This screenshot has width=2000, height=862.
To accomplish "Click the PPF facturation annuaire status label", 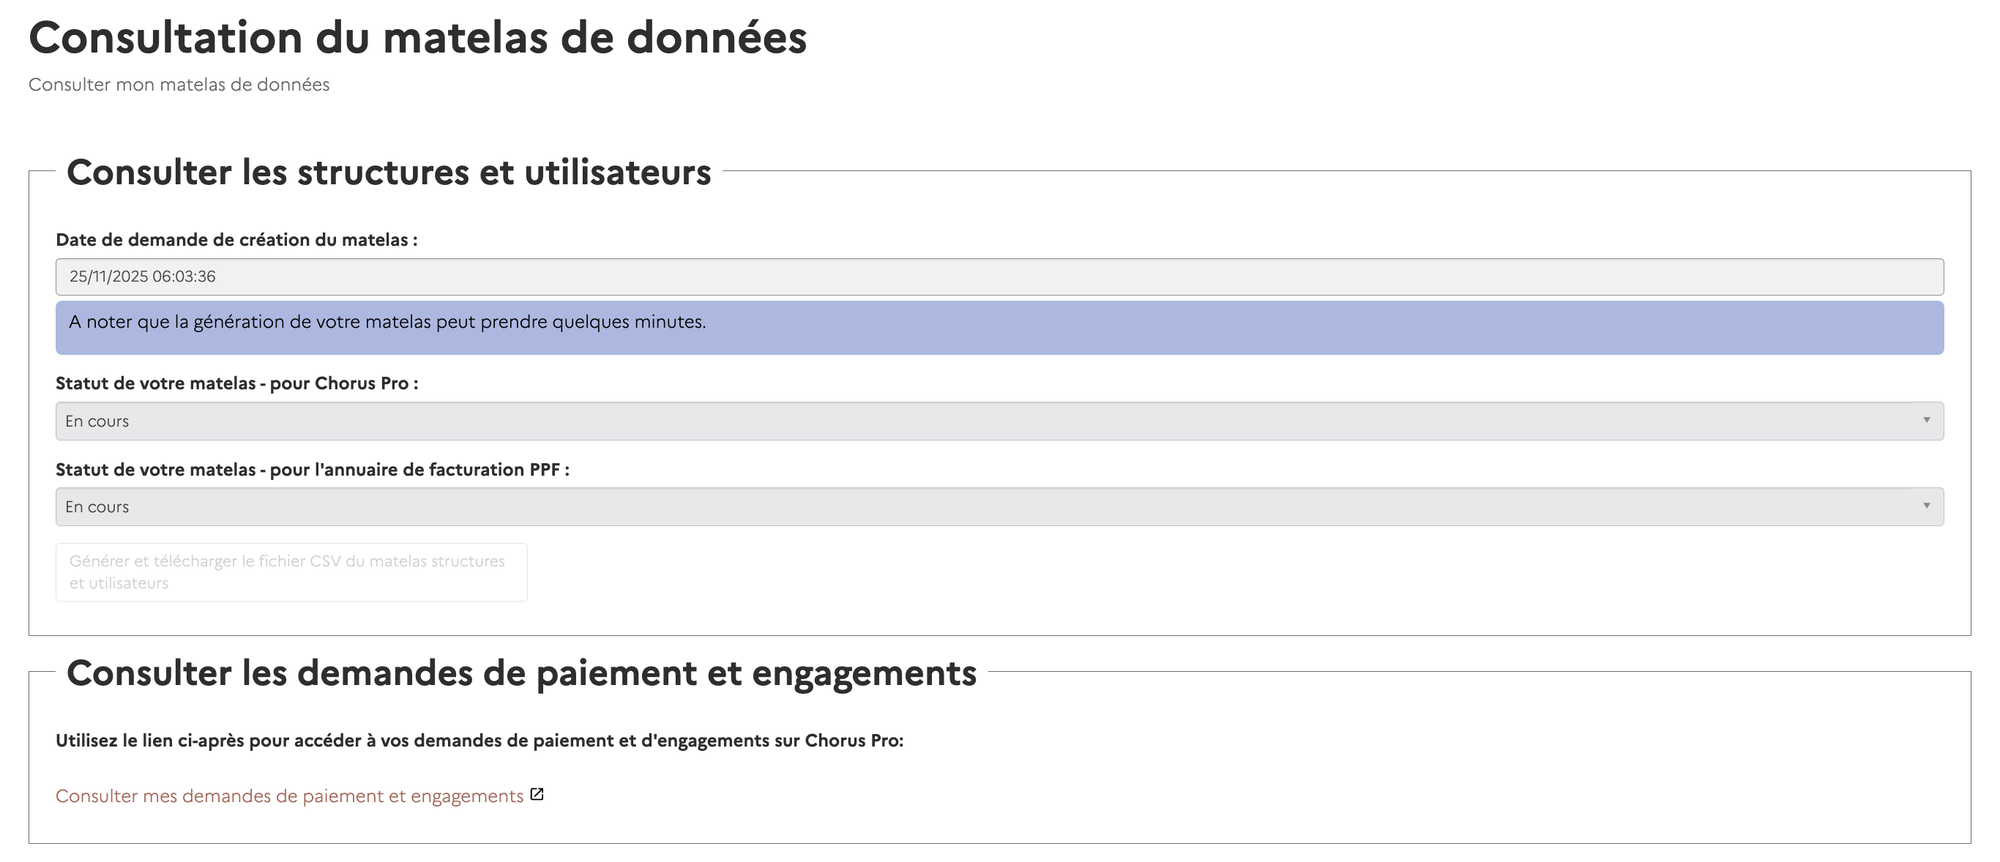I will 312,470.
